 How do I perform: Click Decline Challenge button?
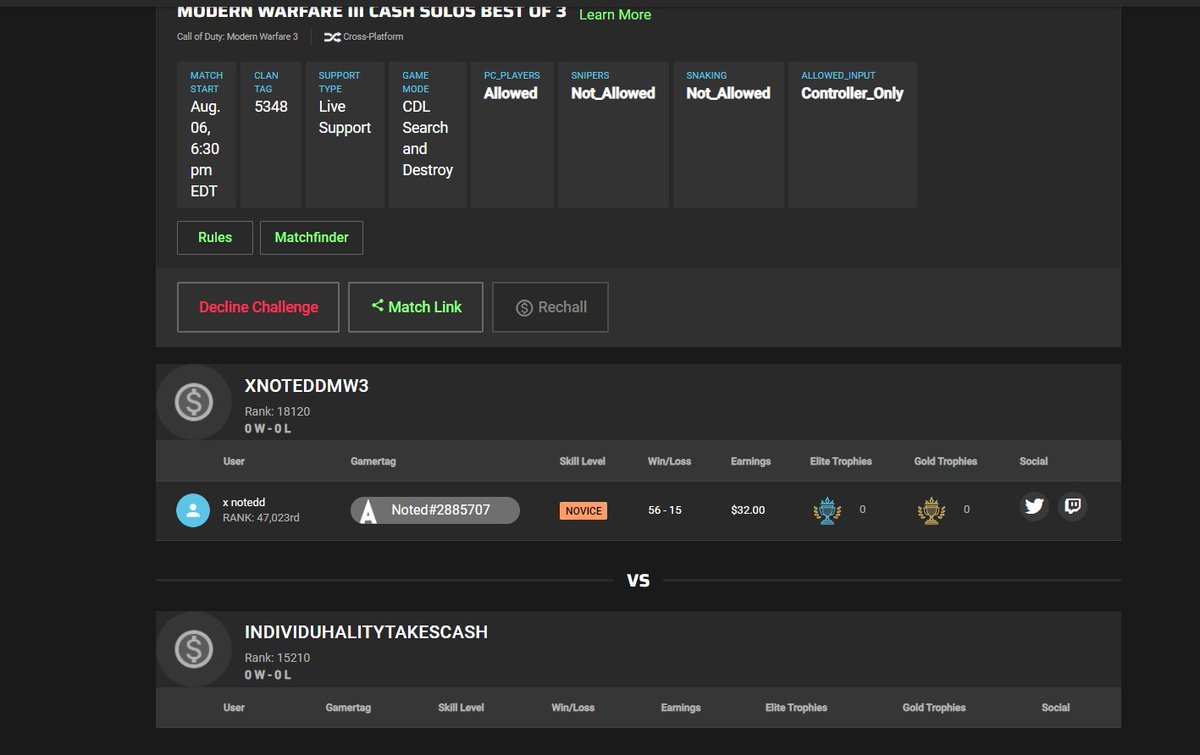point(258,307)
